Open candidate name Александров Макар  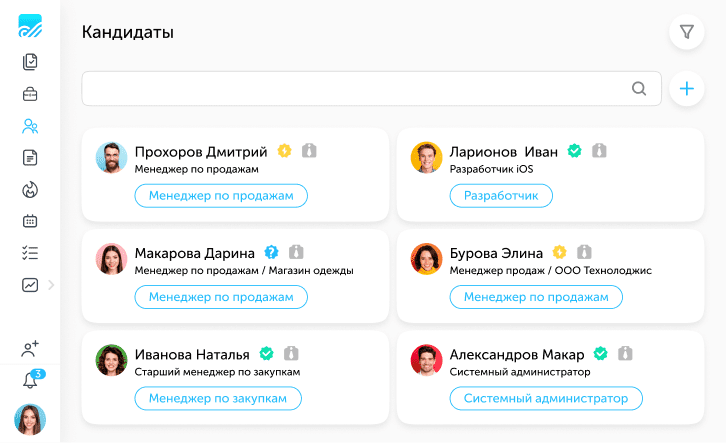517,355
